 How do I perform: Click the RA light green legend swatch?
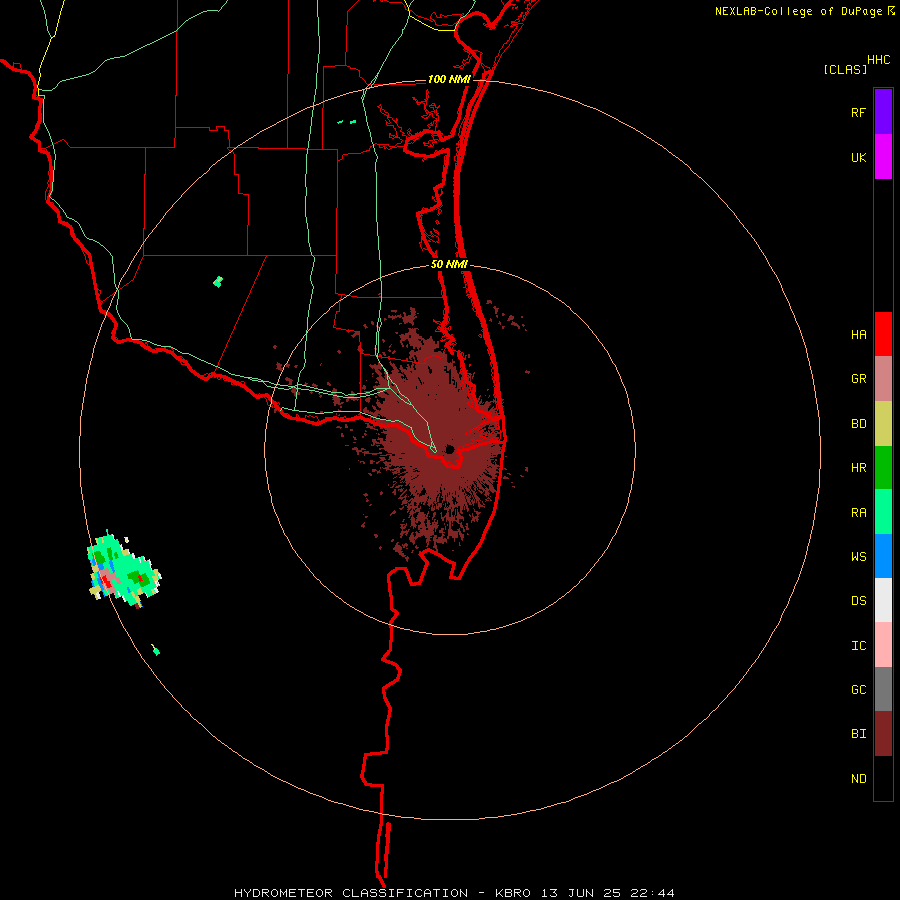[883, 512]
